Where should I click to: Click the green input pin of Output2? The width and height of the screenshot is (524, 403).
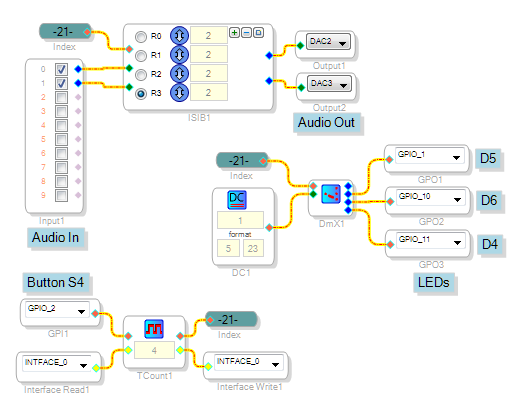pyautogui.click(x=301, y=88)
